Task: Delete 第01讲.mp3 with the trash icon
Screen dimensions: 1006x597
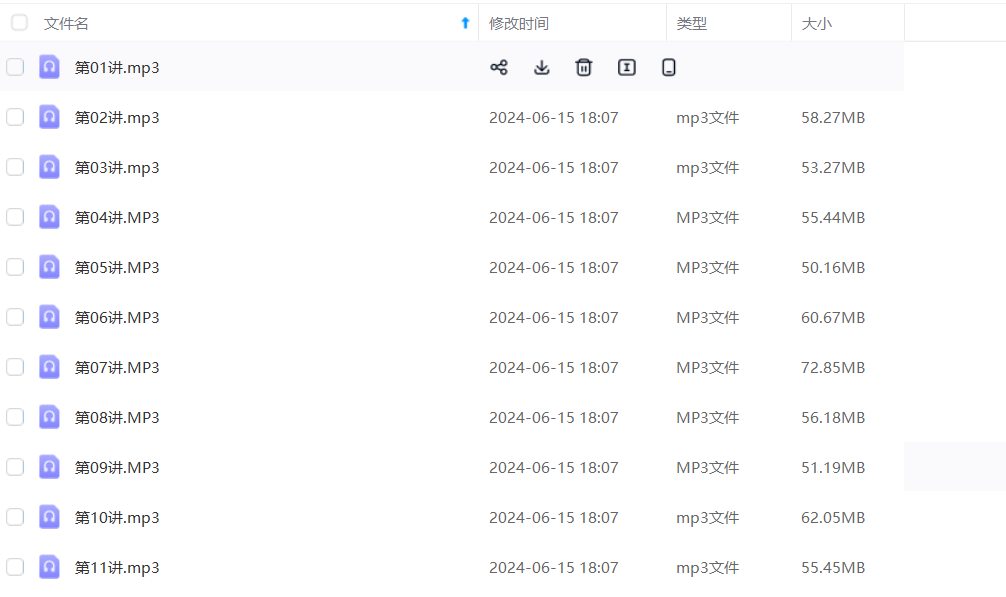Action: click(x=584, y=67)
